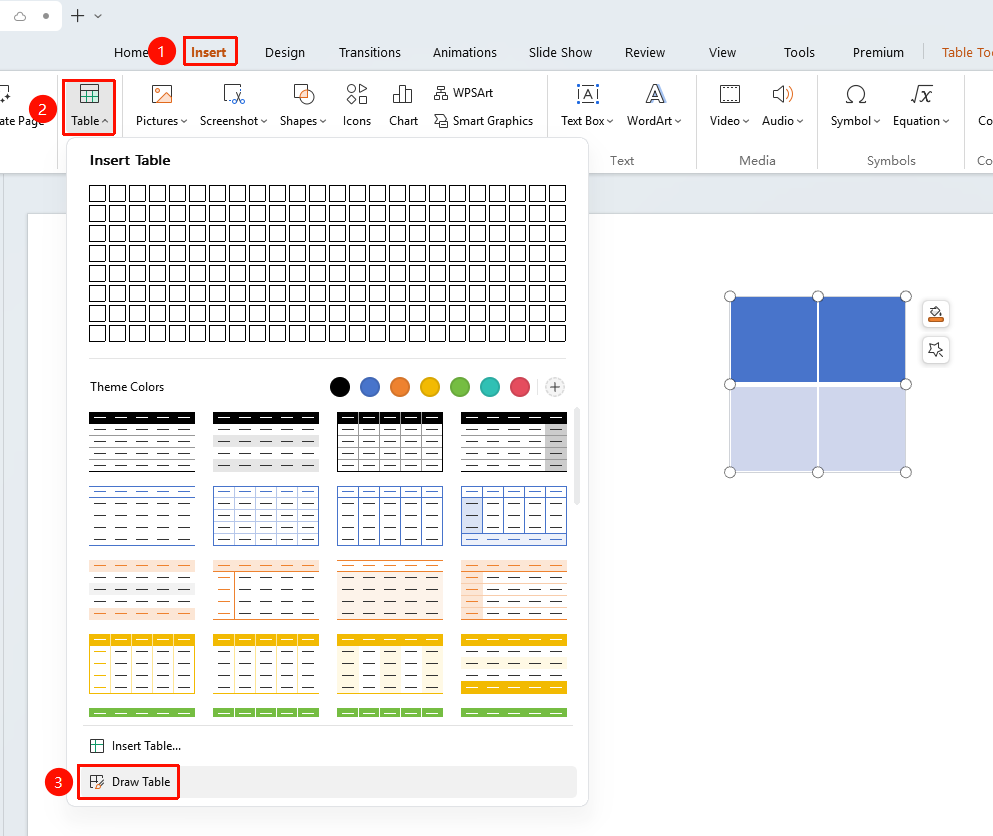Apply the first black table style thumbnail

[142, 442]
